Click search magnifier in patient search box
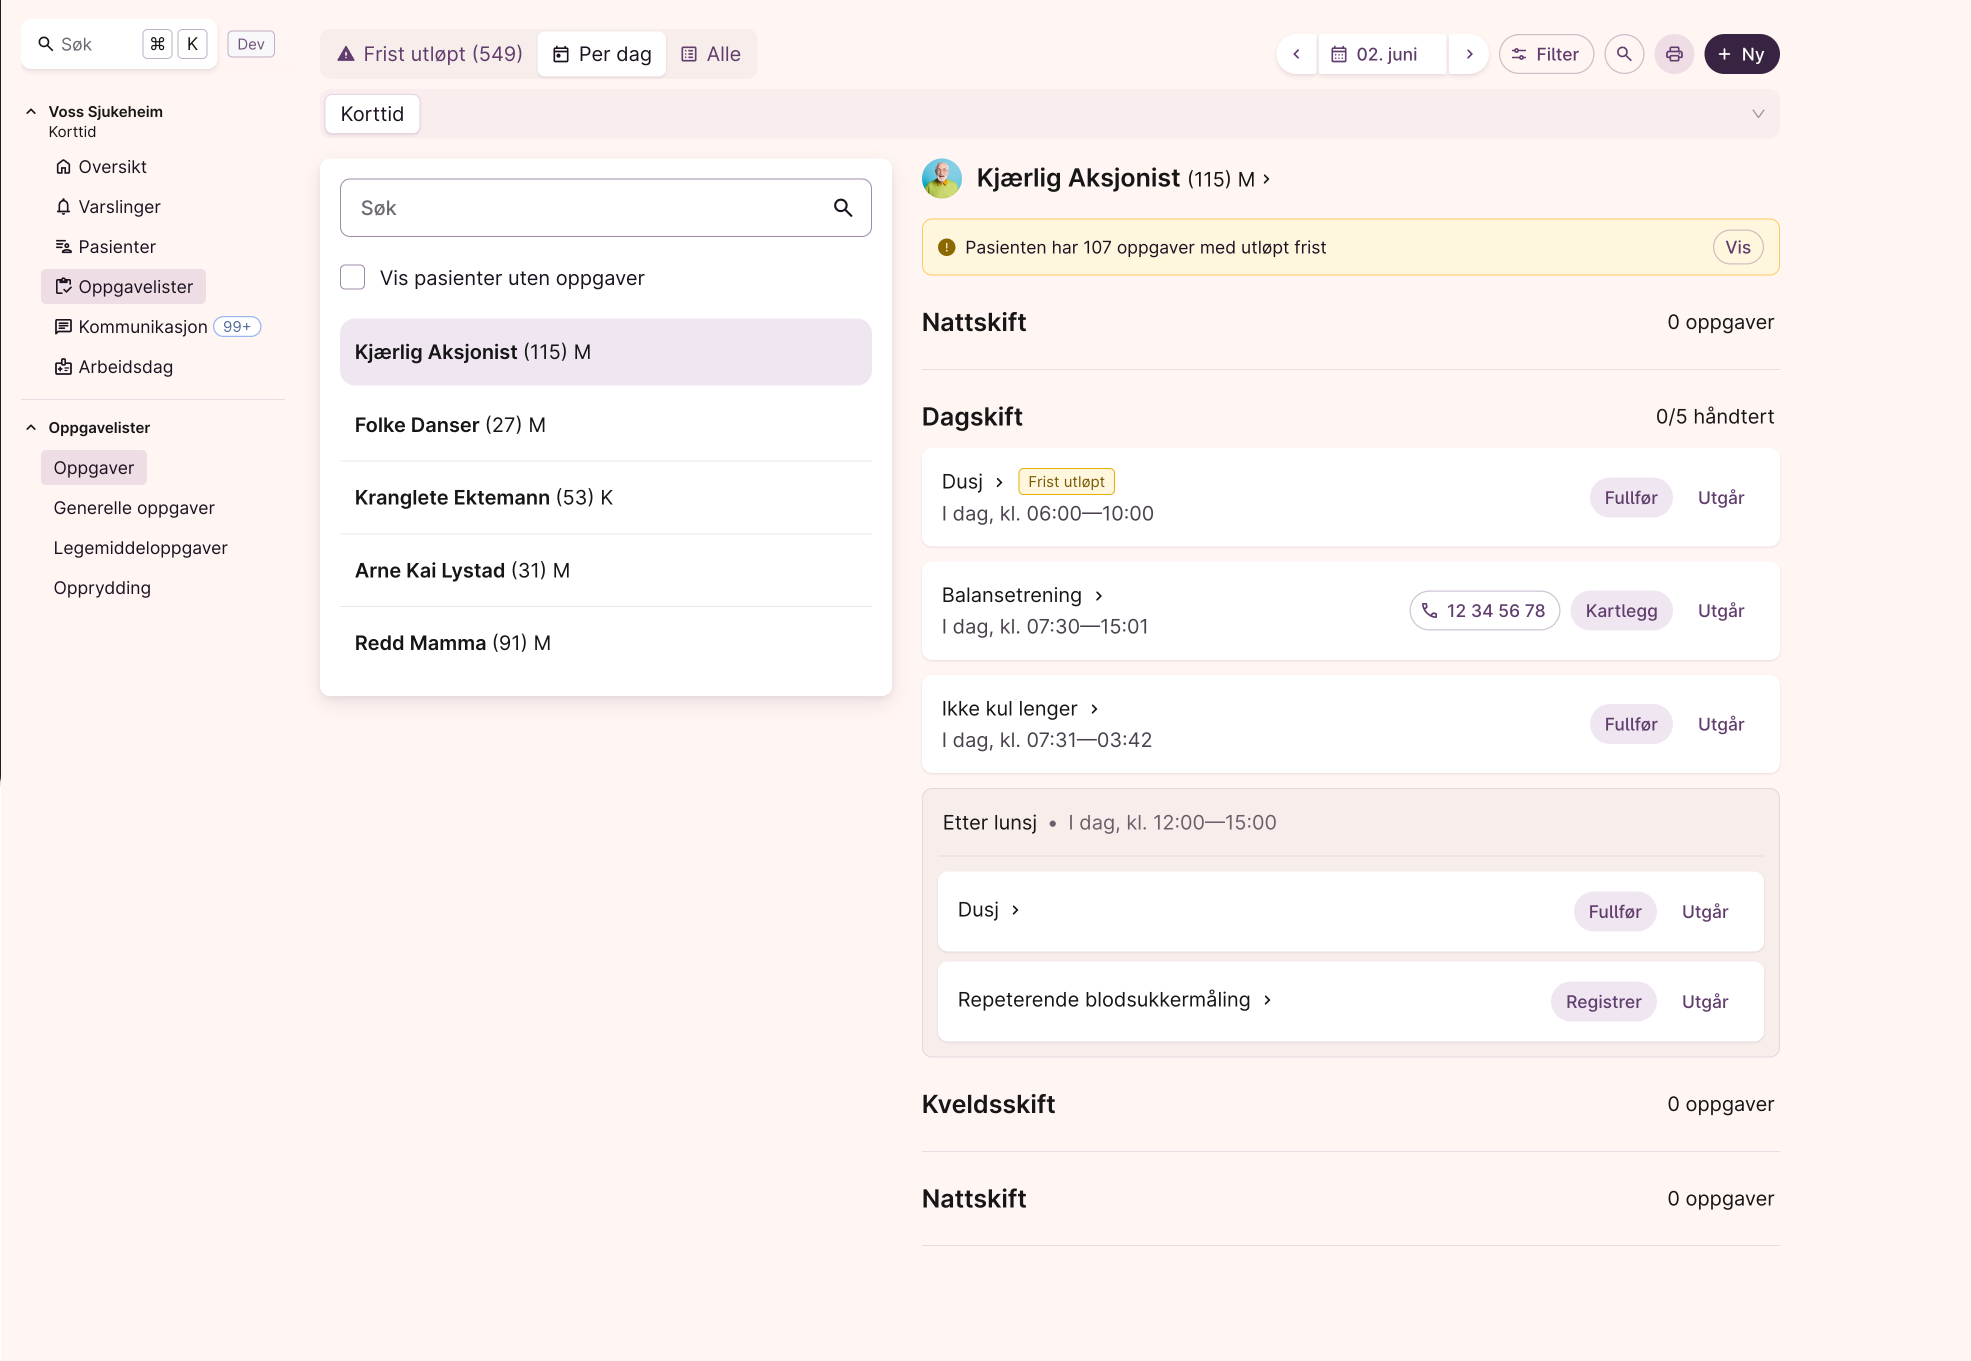This screenshot has height=1361, width=1971. [843, 208]
